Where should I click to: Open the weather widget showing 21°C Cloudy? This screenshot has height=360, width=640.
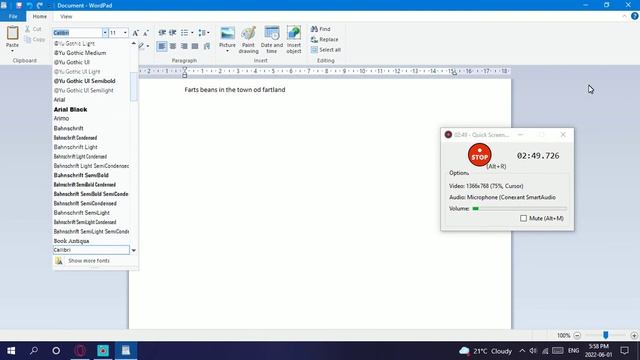pyautogui.click(x=486, y=351)
